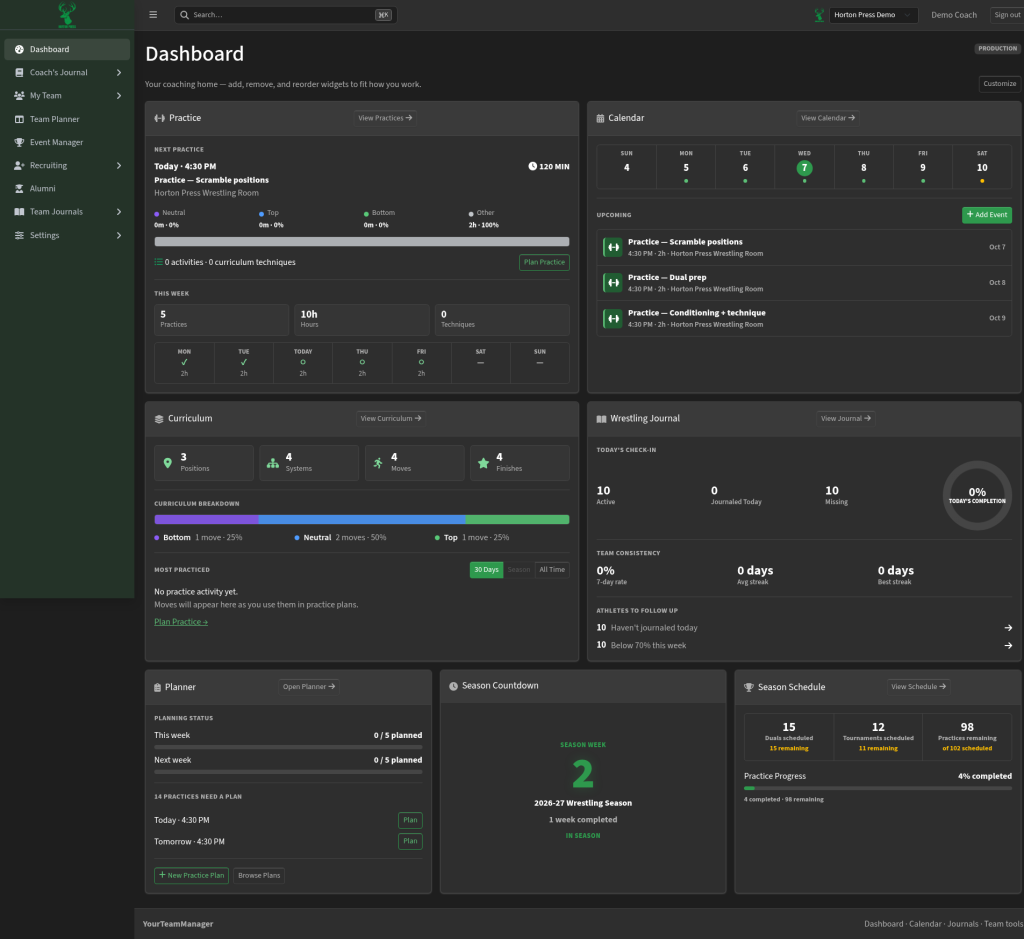Viewport: 1024px width, 939px height.
Task: Click the hamburger menu icon
Action: pyautogui.click(x=153, y=14)
